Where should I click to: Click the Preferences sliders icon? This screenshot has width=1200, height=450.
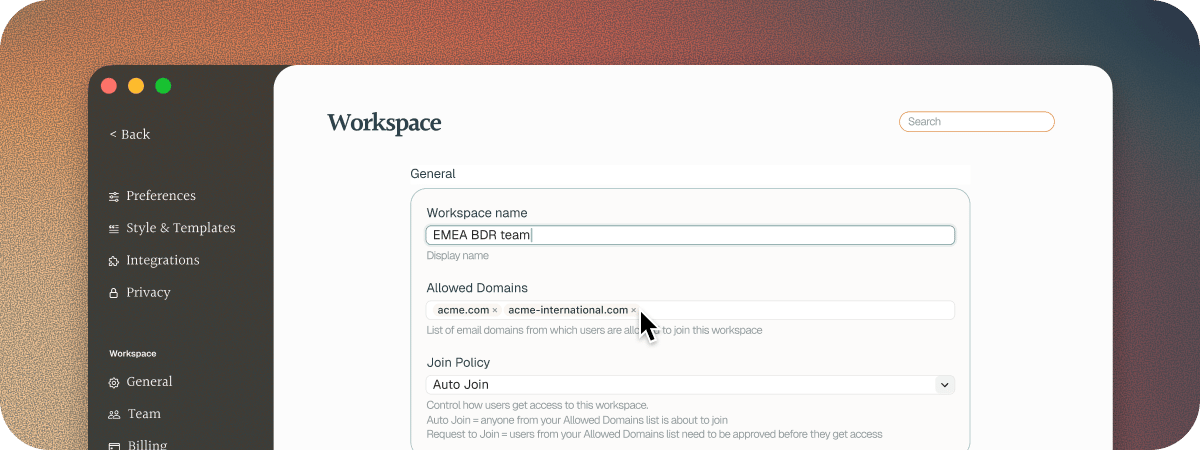(x=114, y=196)
